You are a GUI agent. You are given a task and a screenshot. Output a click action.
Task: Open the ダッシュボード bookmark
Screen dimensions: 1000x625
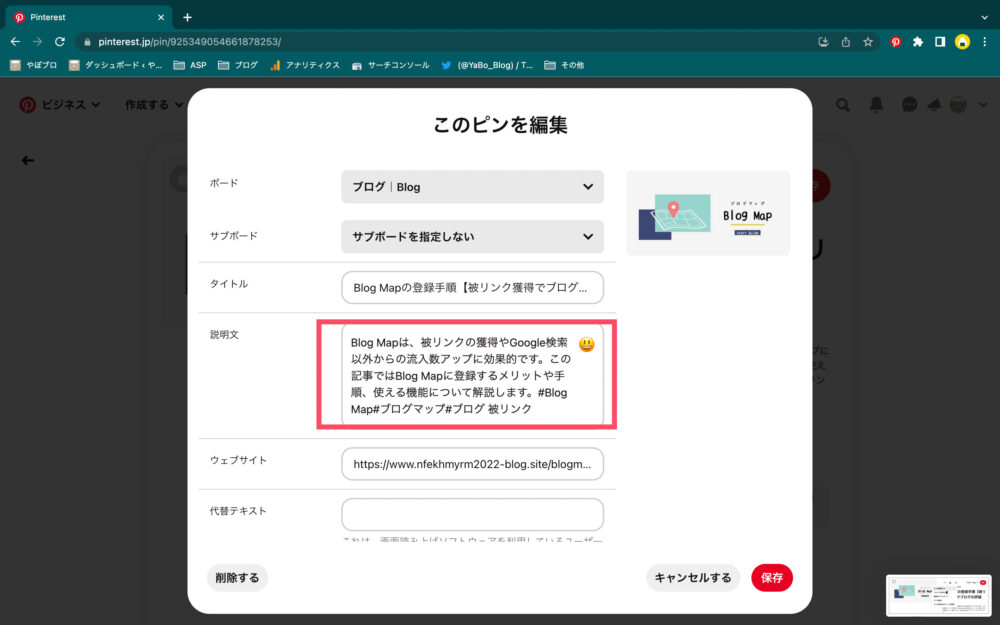[x=115, y=65]
